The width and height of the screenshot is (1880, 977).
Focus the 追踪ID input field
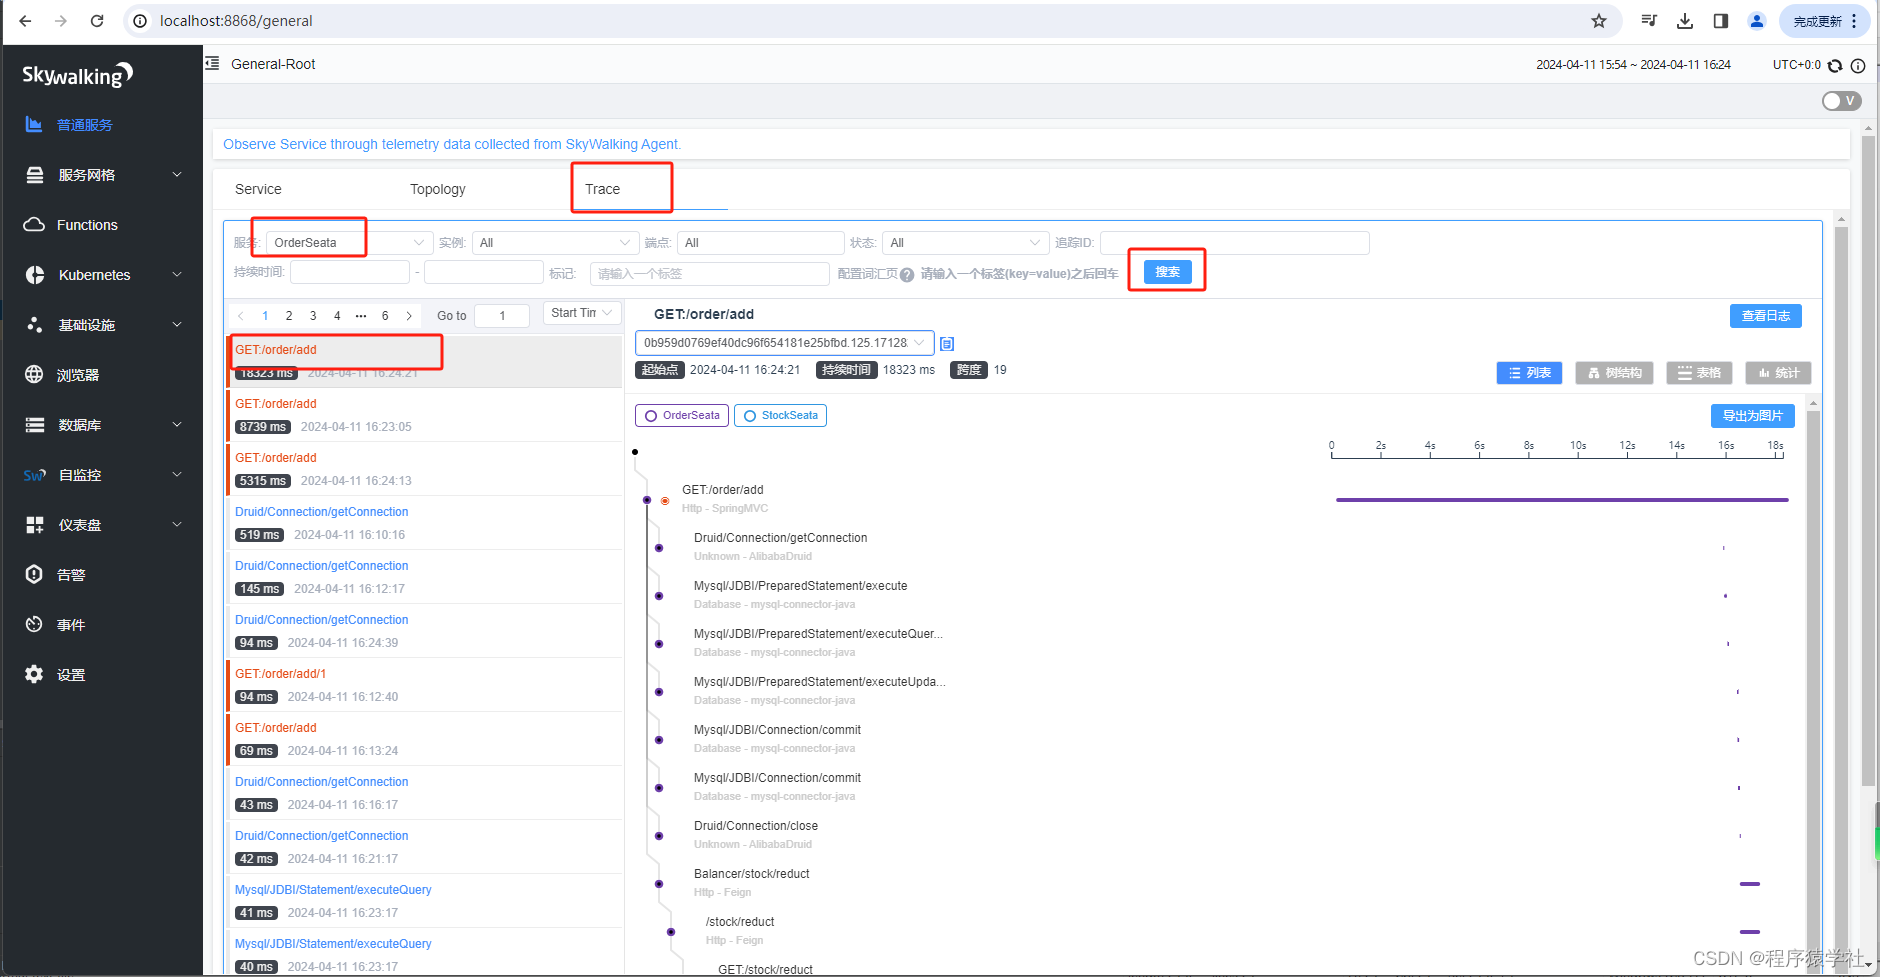tap(1234, 243)
